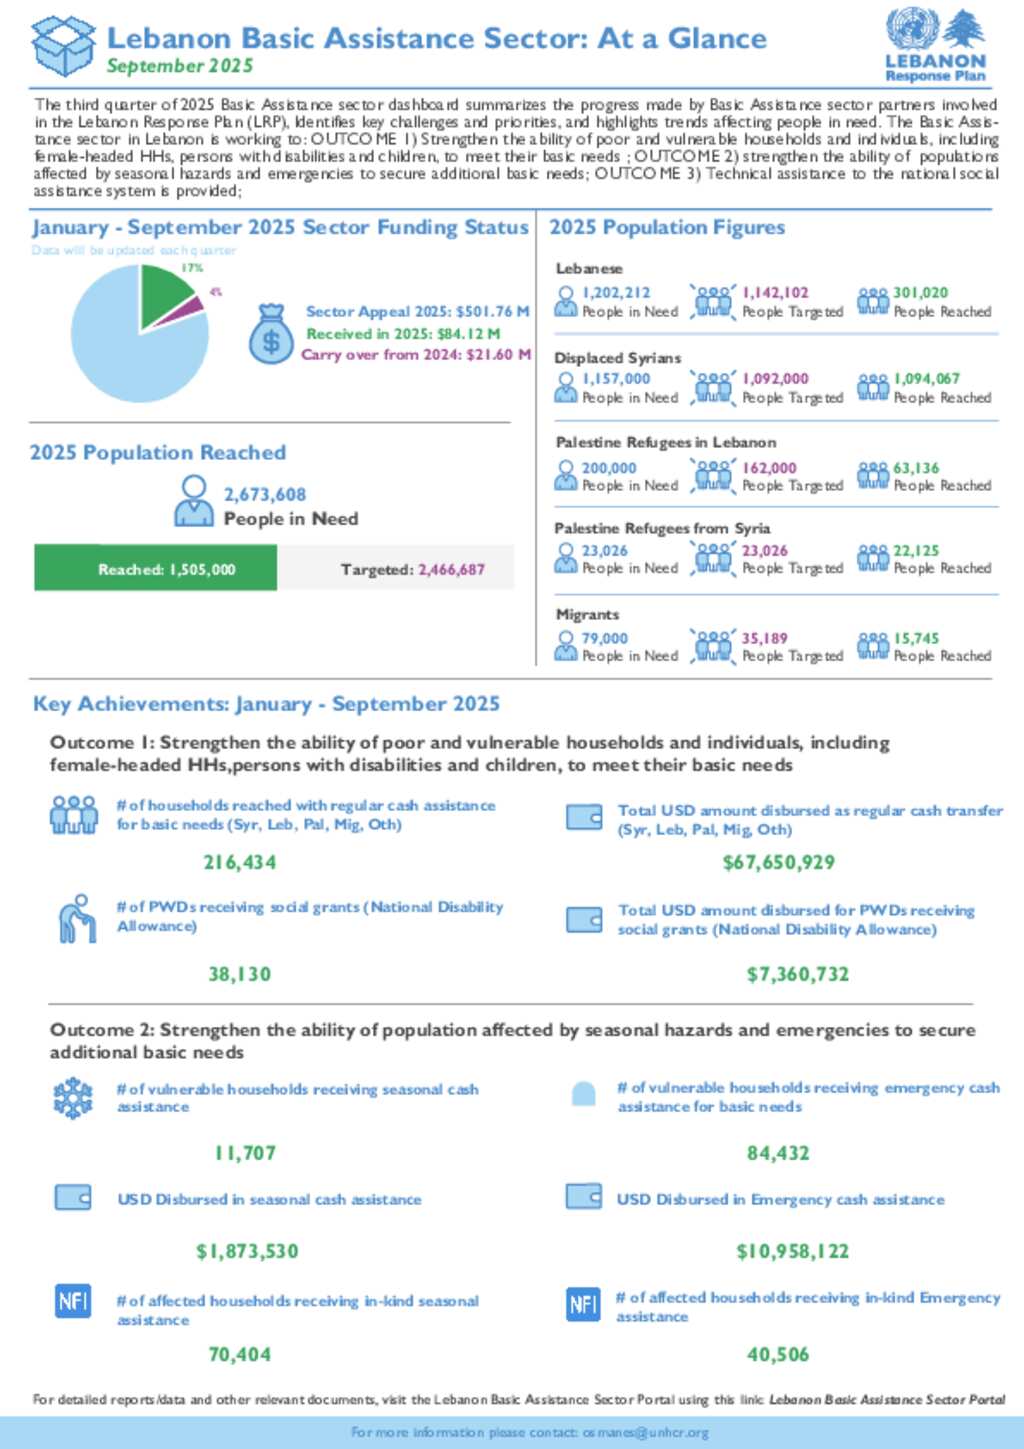The width and height of the screenshot is (1024, 1449).
Task: Click the snowflake seasonal cash icon
Action: tap(73, 1098)
